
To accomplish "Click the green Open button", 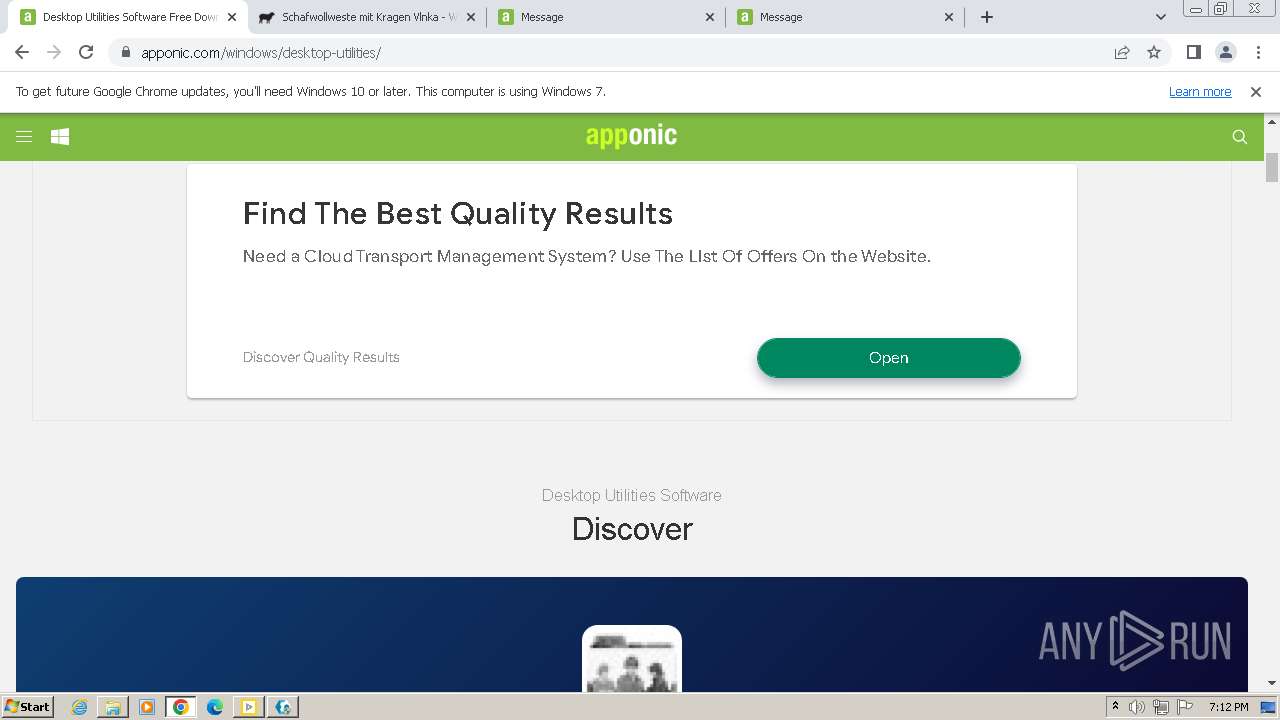I will click(x=888, y=358).
